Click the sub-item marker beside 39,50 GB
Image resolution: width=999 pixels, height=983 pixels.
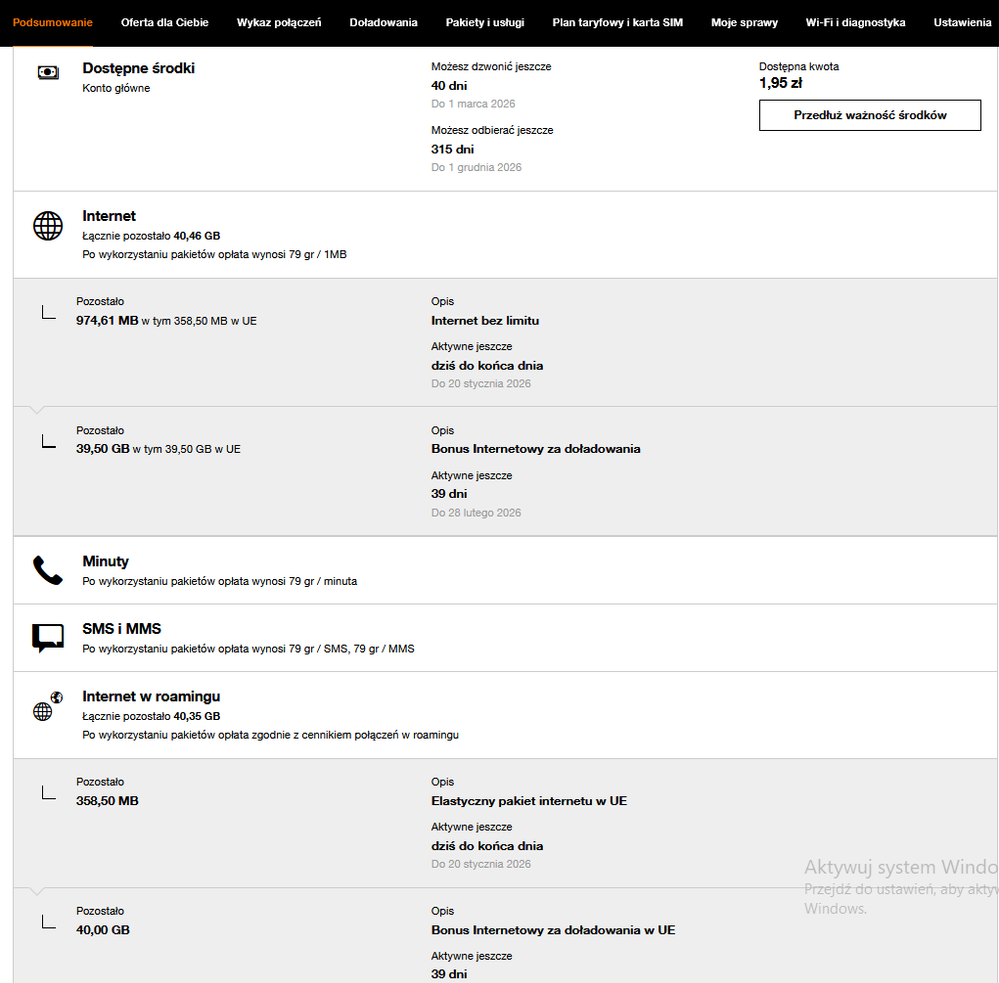pos(48,441)
